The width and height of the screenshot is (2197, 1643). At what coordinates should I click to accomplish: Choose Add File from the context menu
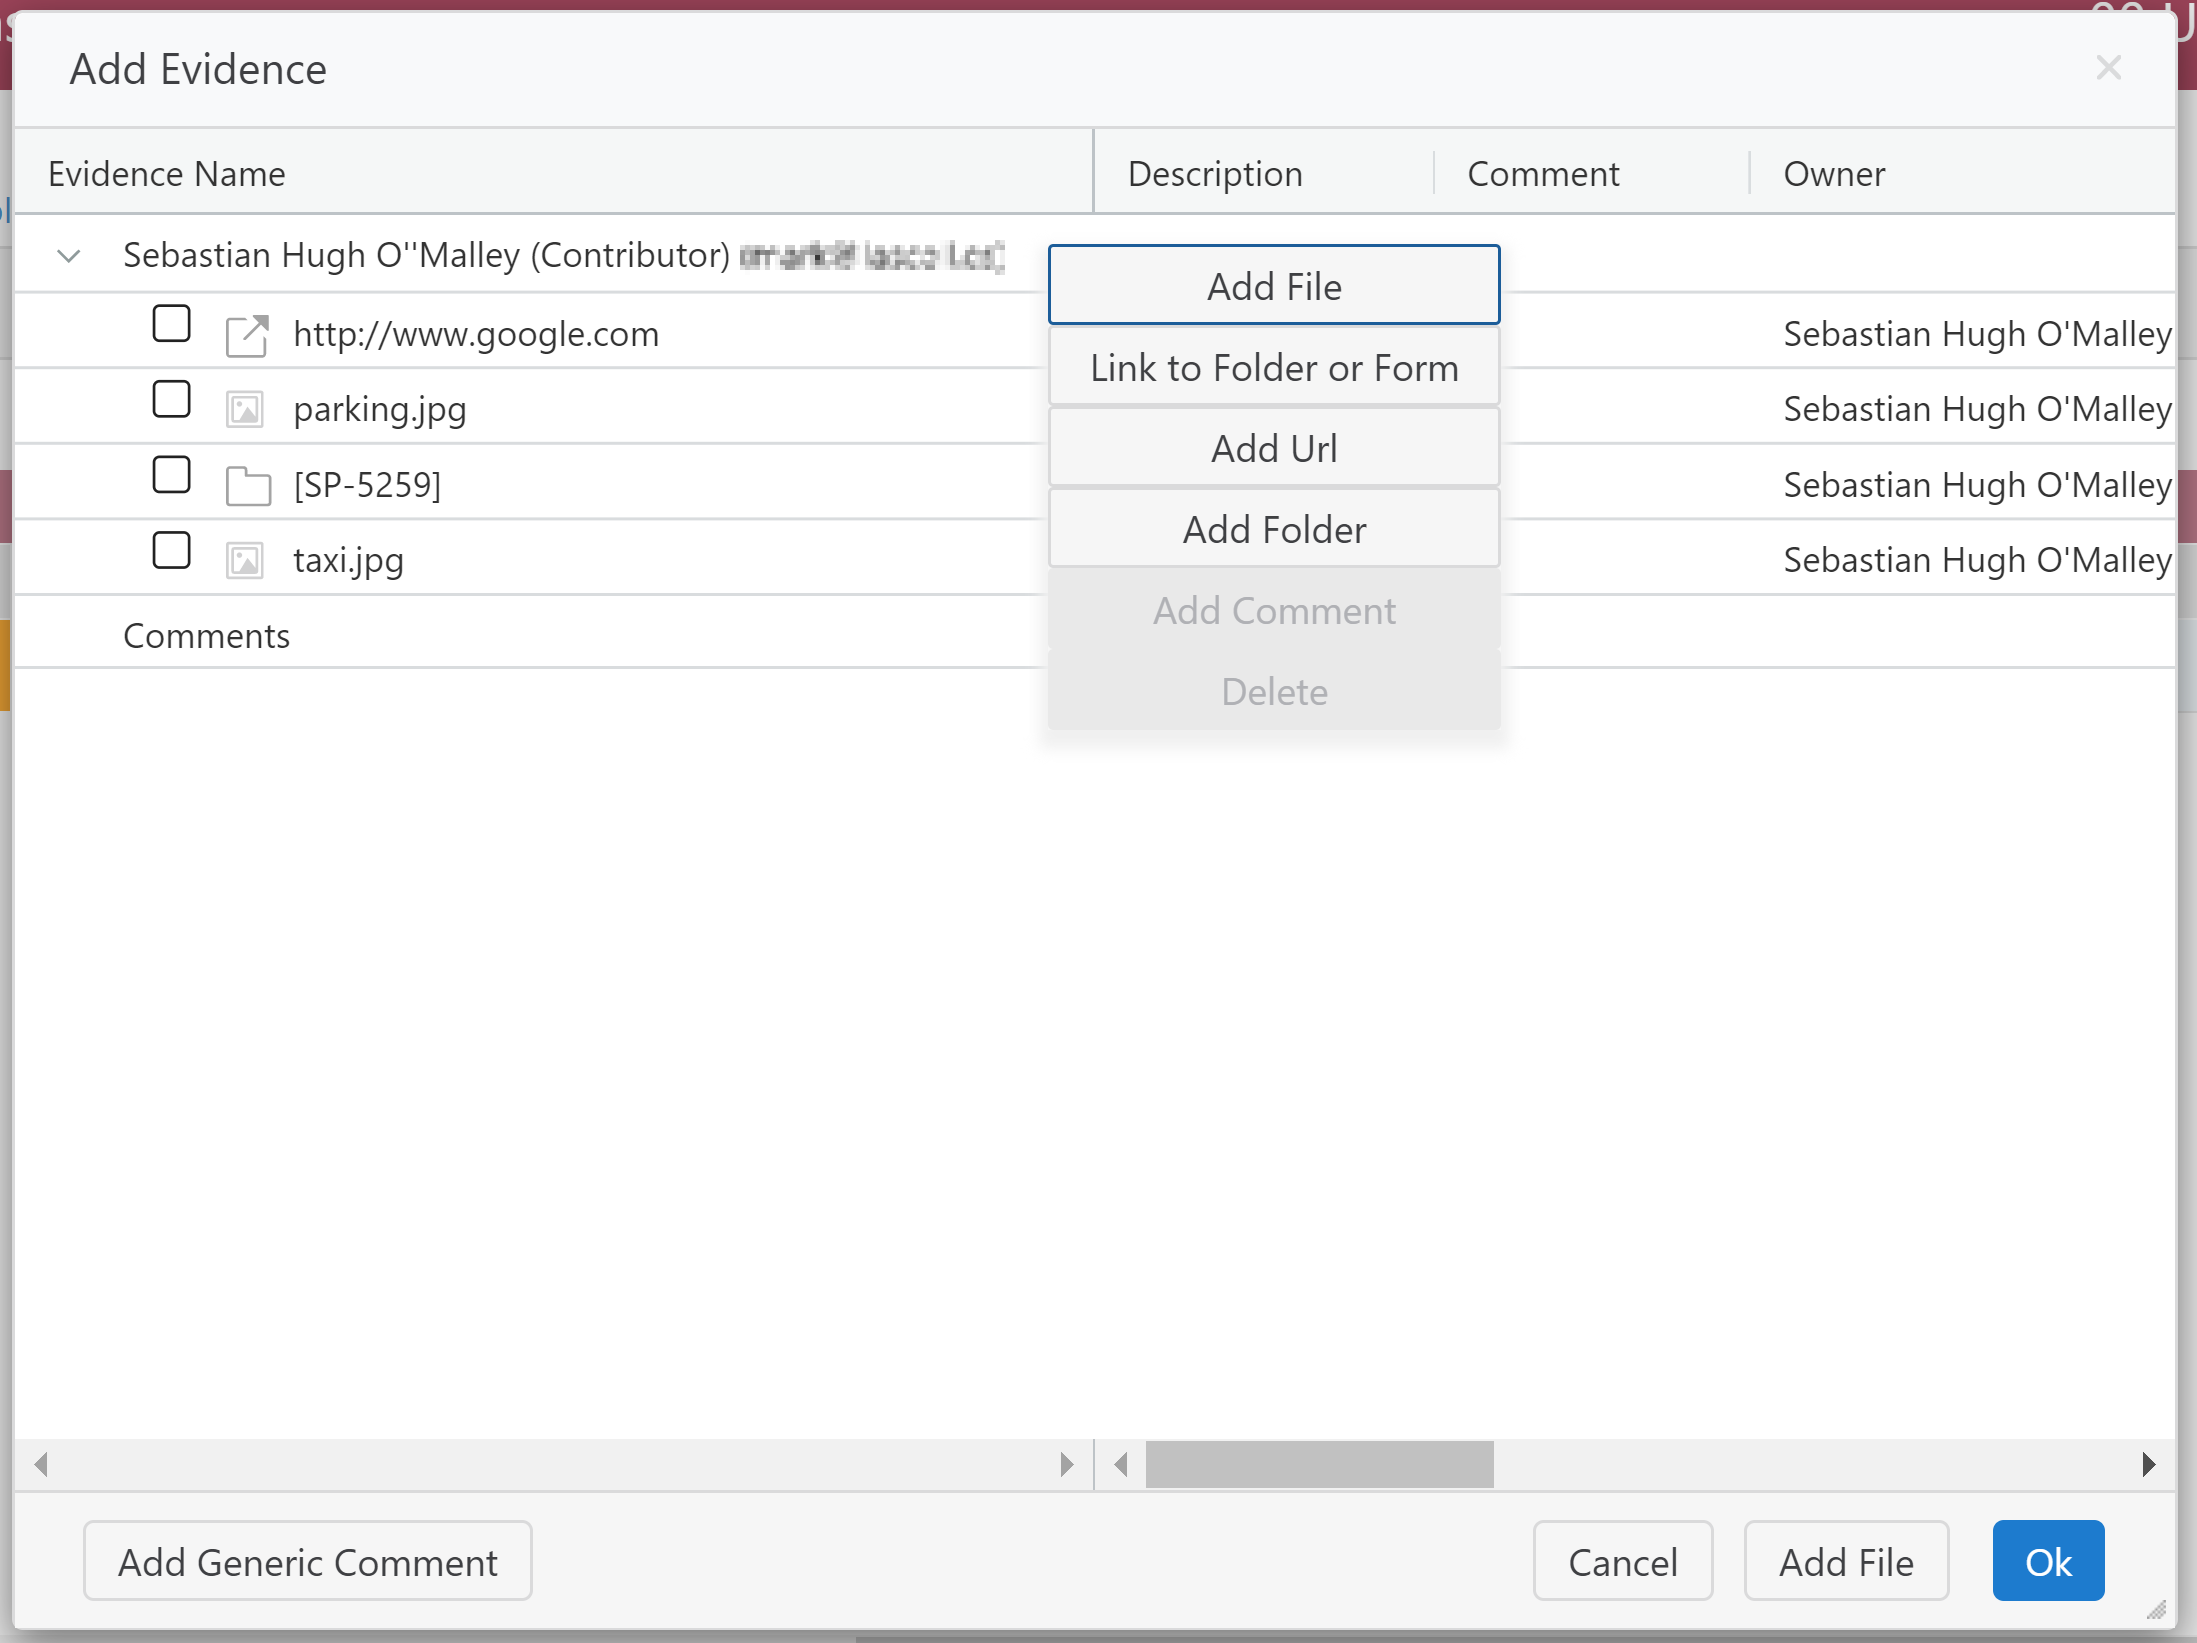click(x=1273, y=286)
